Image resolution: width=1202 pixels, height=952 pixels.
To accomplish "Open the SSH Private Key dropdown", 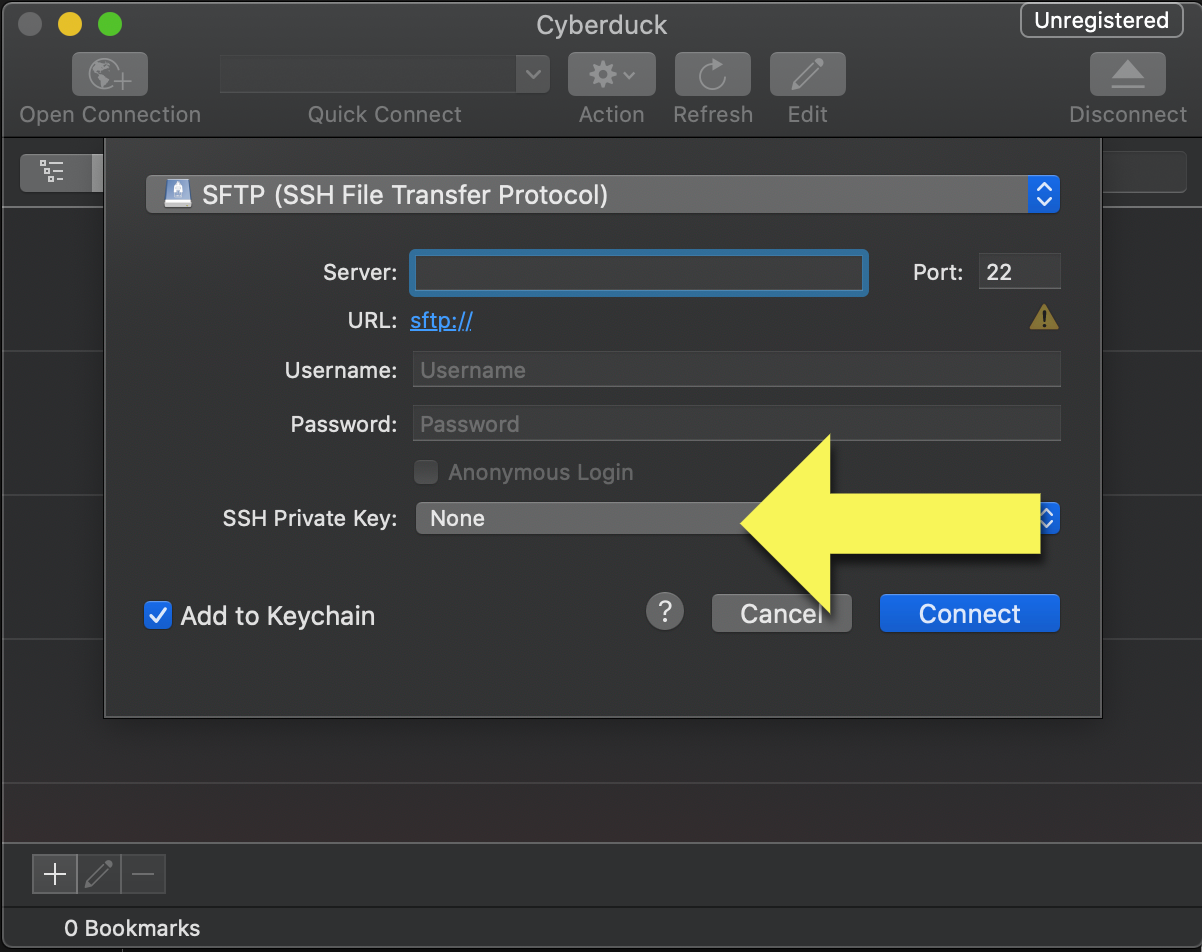I will 737,518.
